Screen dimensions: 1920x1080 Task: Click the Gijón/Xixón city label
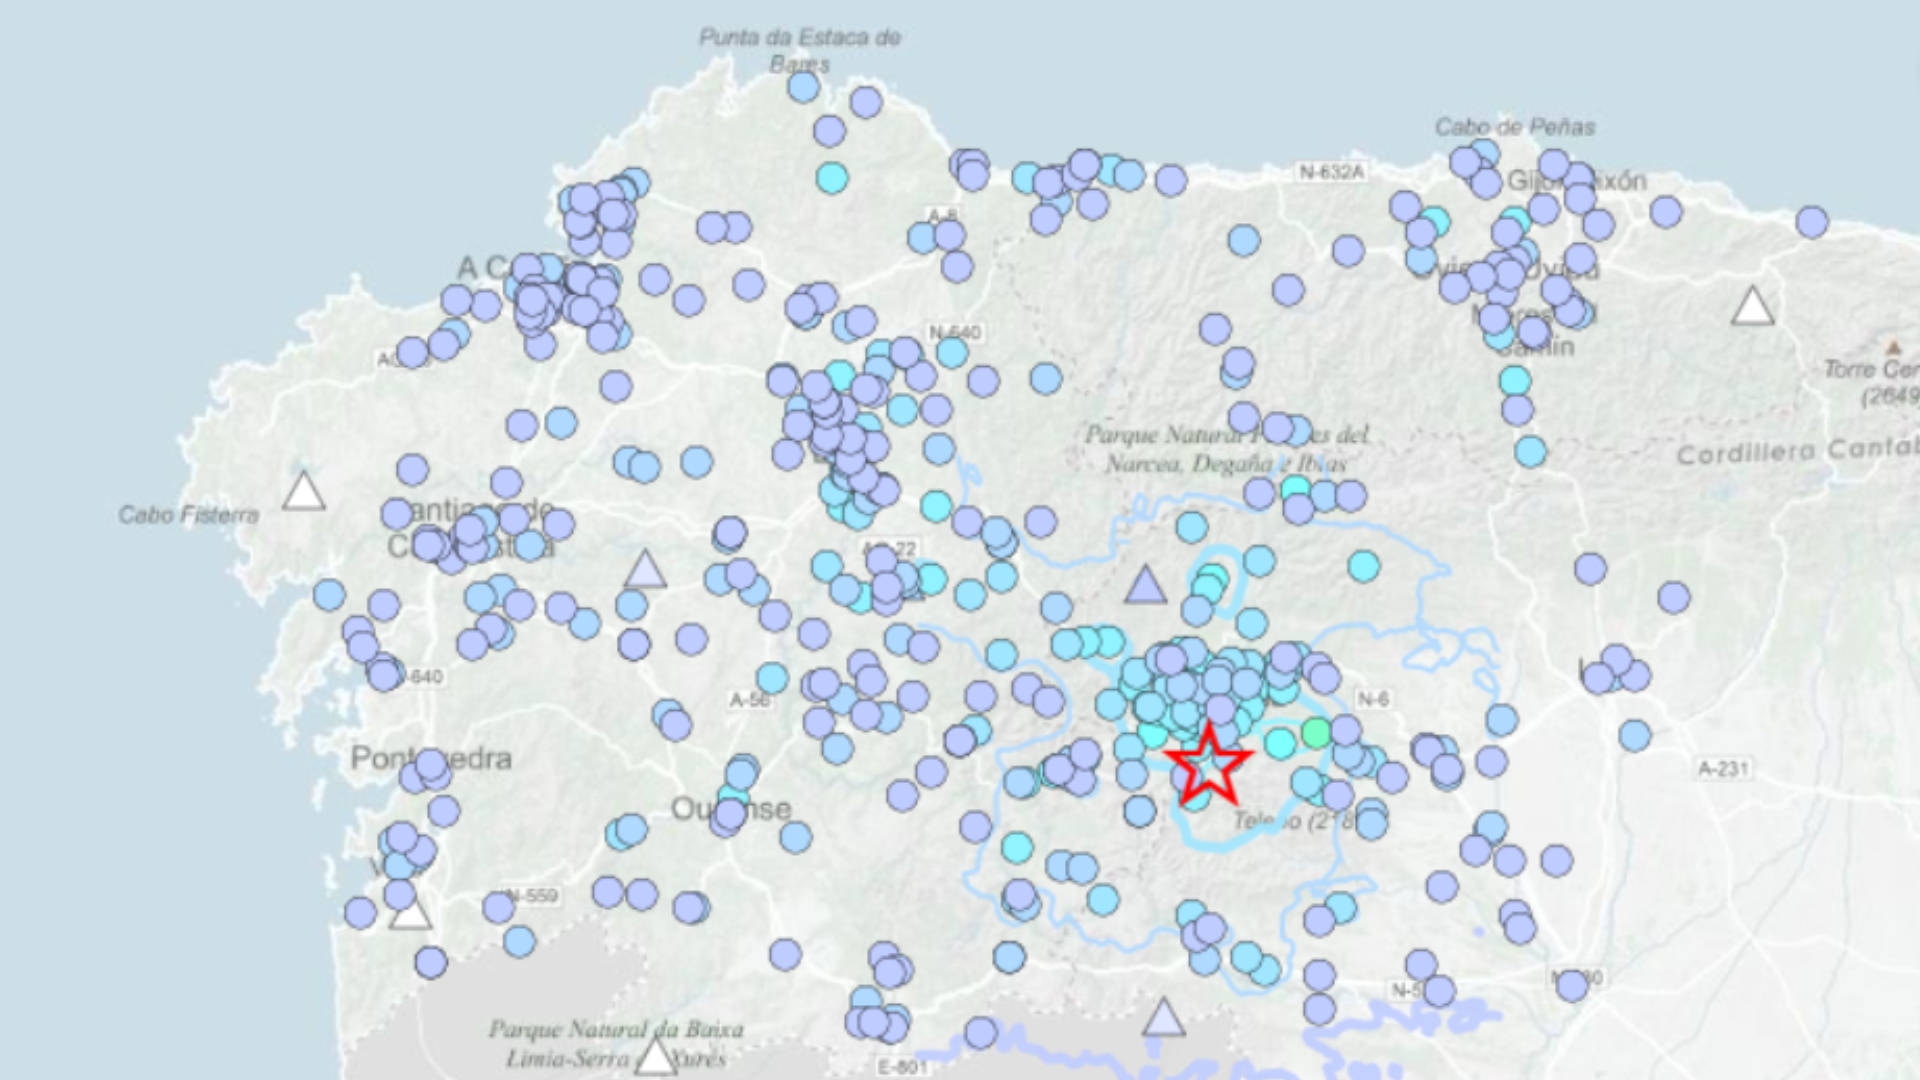click(1576, 181)
